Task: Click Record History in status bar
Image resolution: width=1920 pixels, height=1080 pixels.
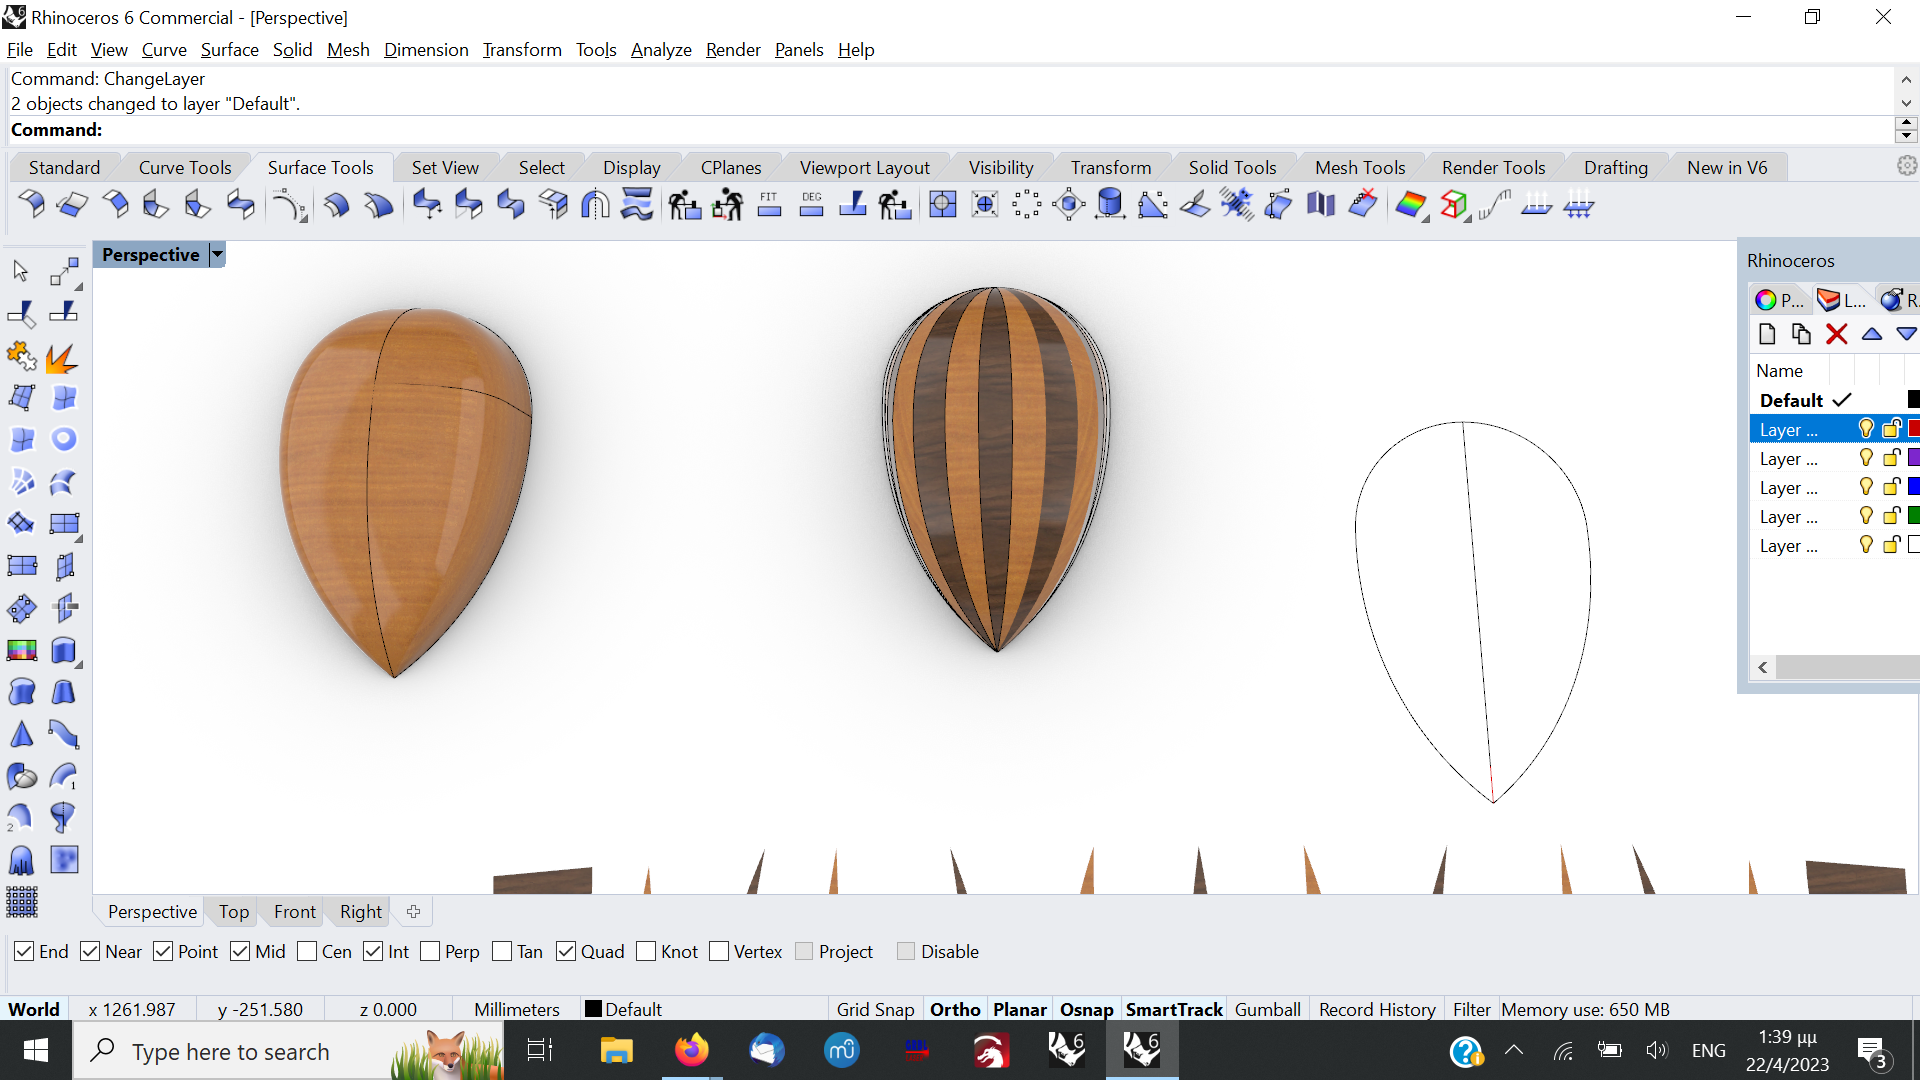Action: tap(1376, 1009)
